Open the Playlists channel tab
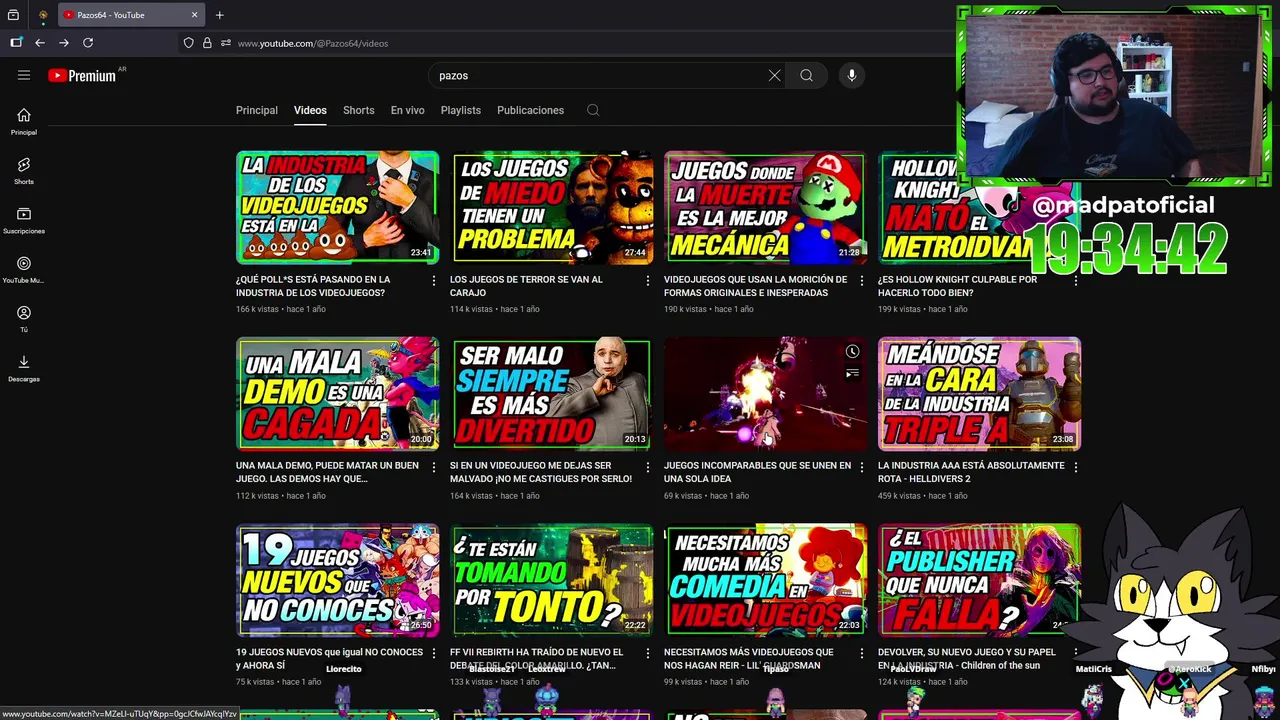Viewport: 1280px width, 720px height. [461, 110]
